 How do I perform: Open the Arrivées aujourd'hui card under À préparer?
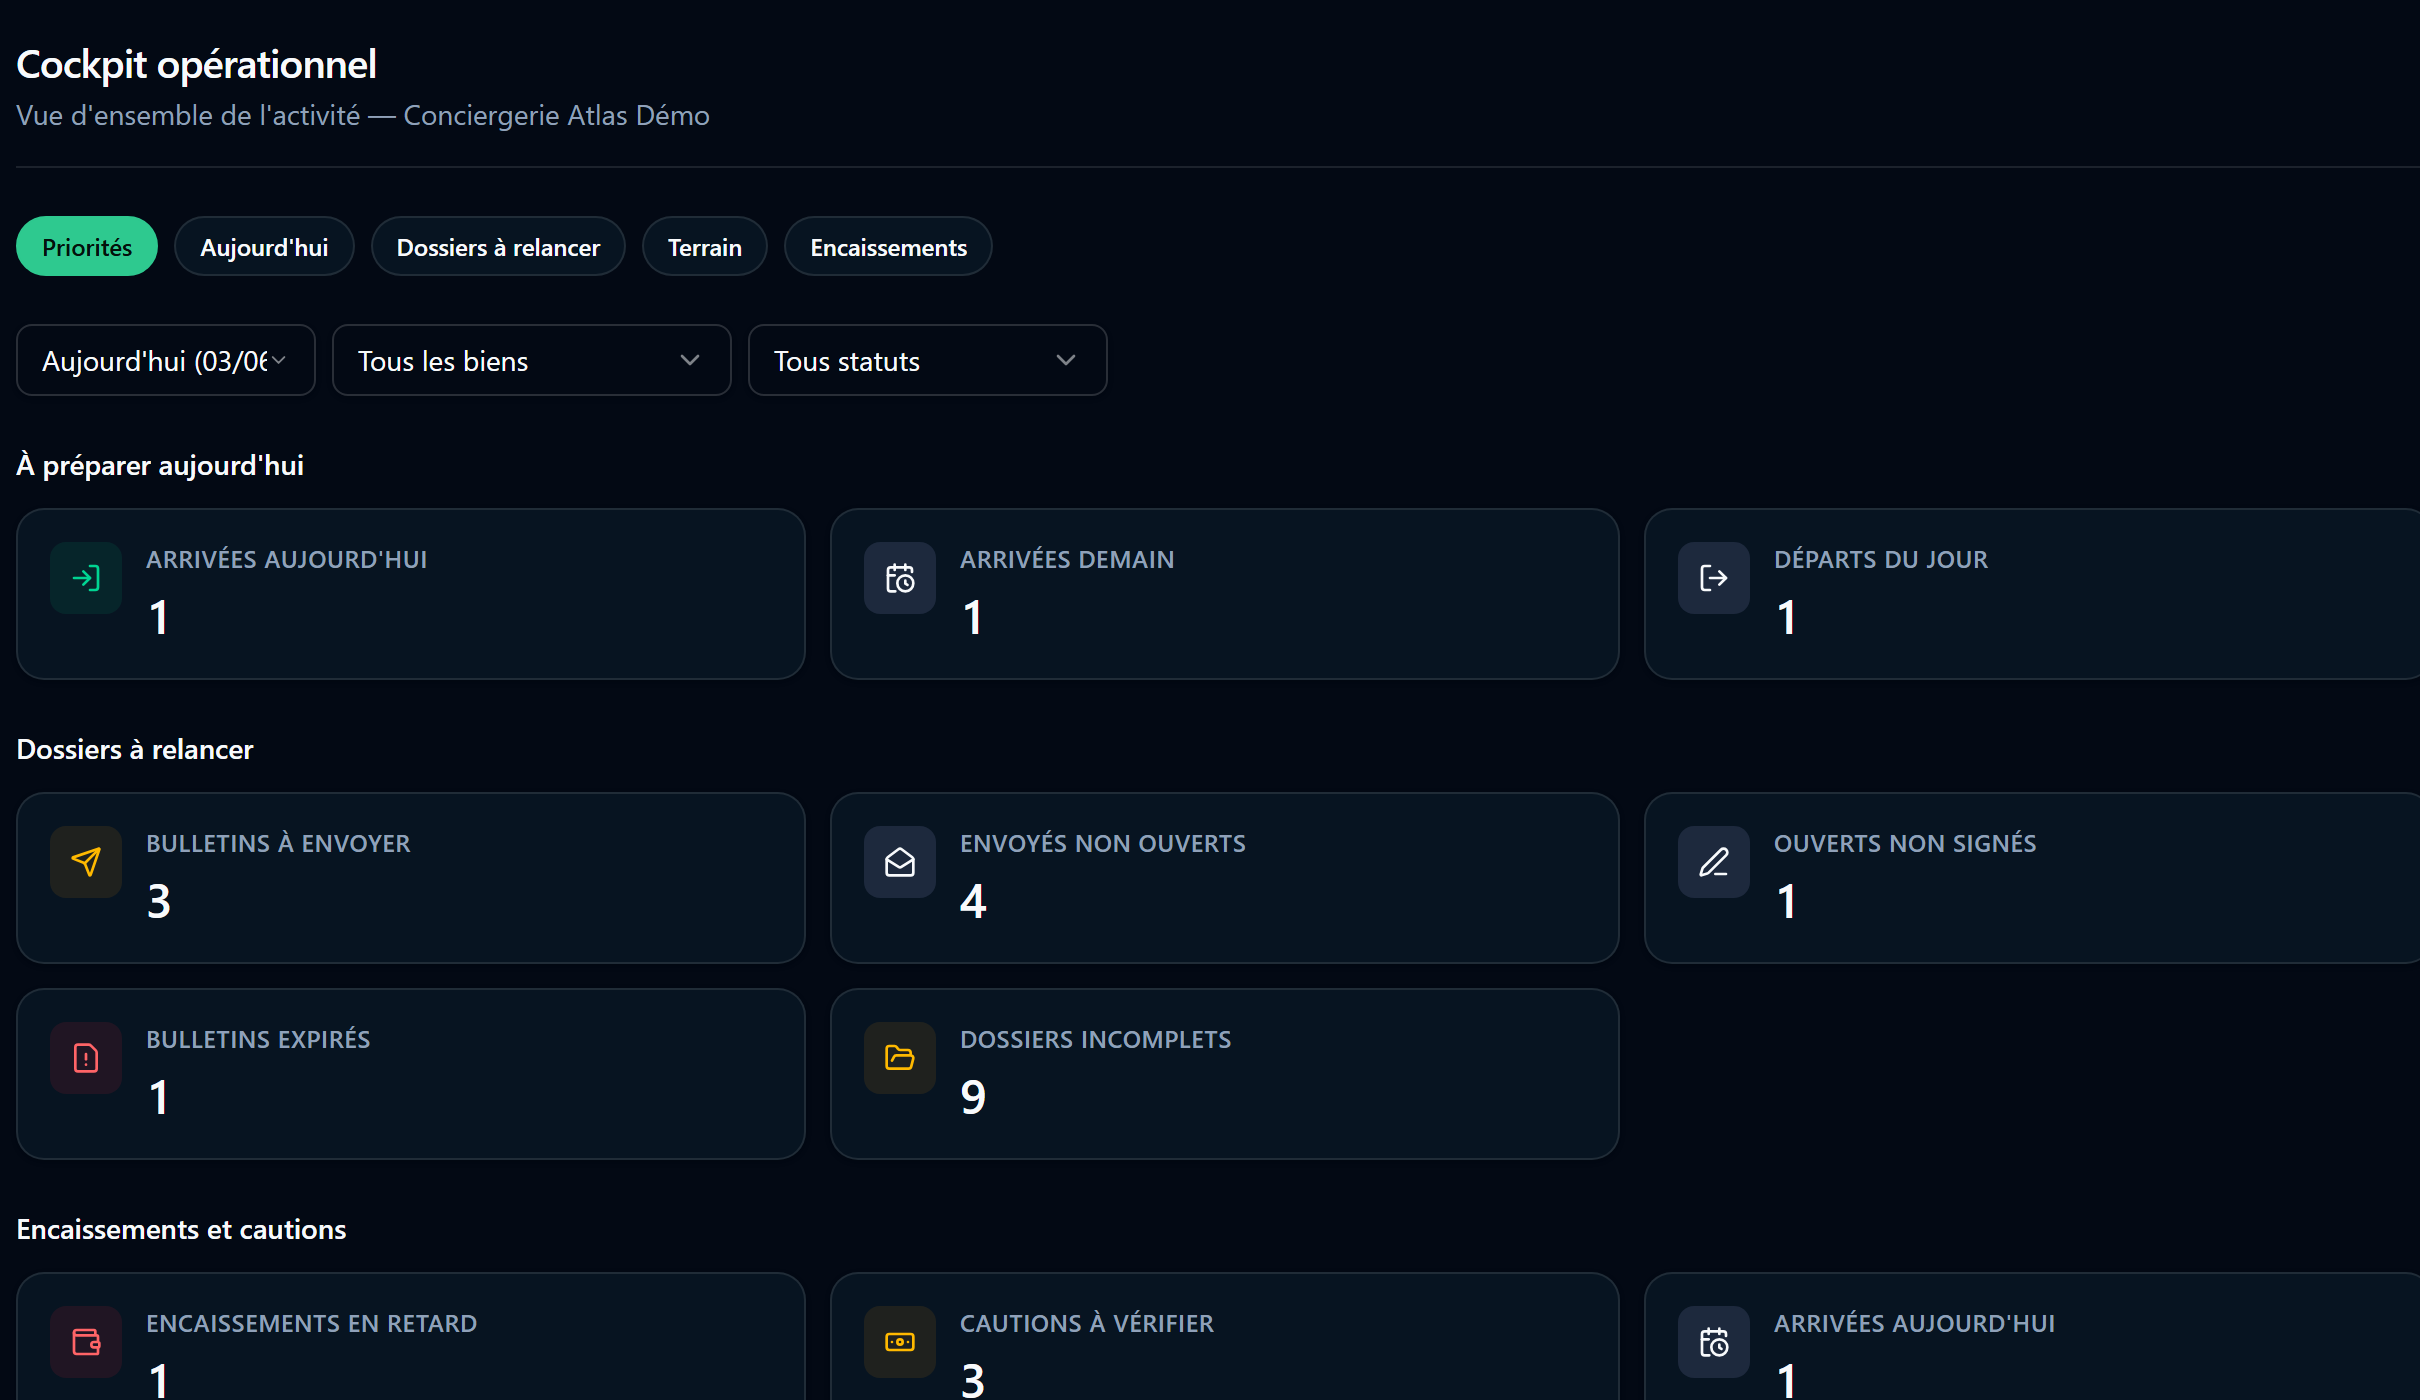coord(411,594)
